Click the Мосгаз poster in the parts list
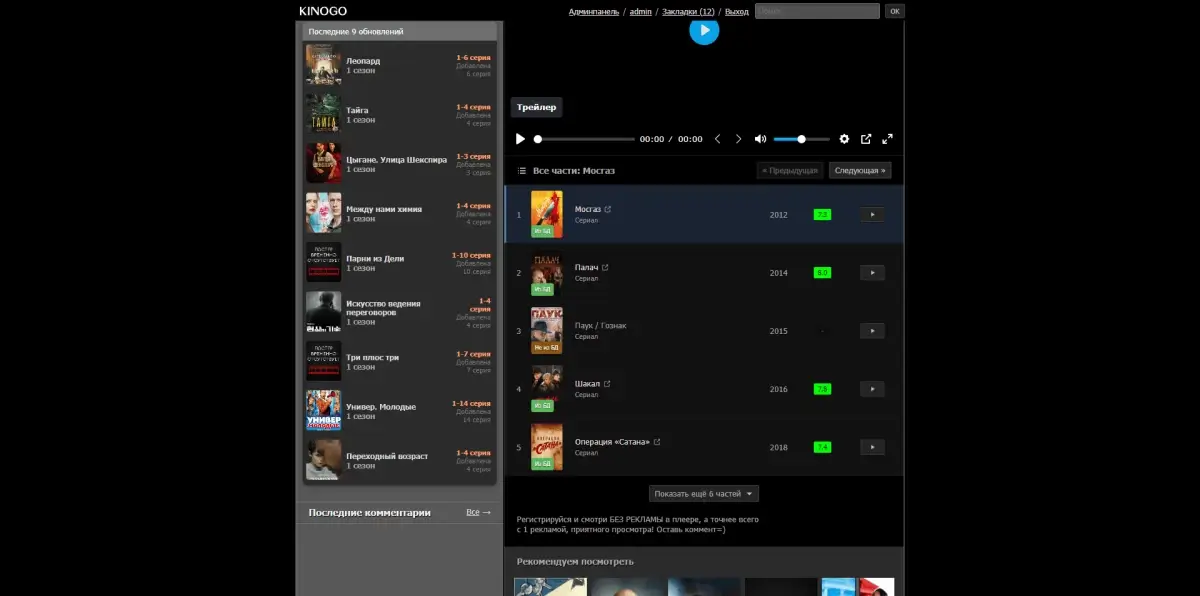 point(547,214)
